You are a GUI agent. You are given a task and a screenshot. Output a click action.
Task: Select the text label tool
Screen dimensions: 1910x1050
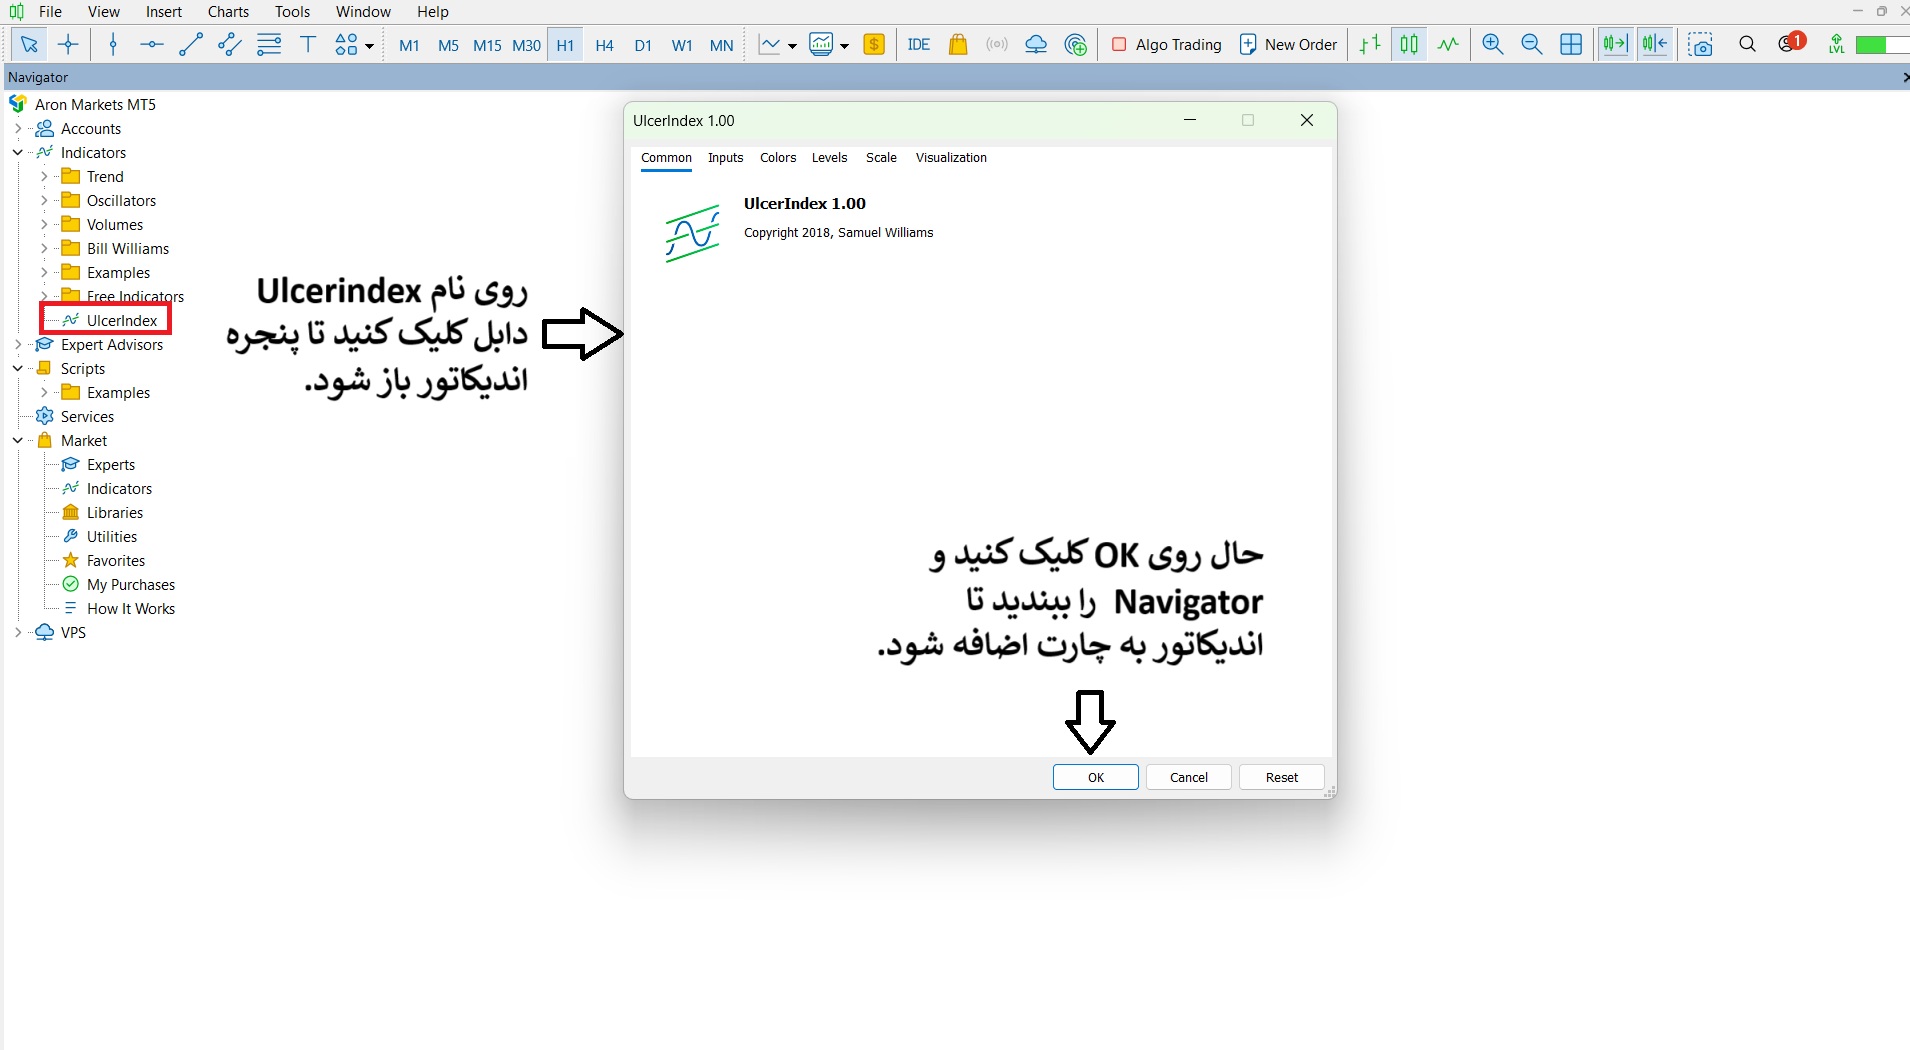click(x=308, y=44)
